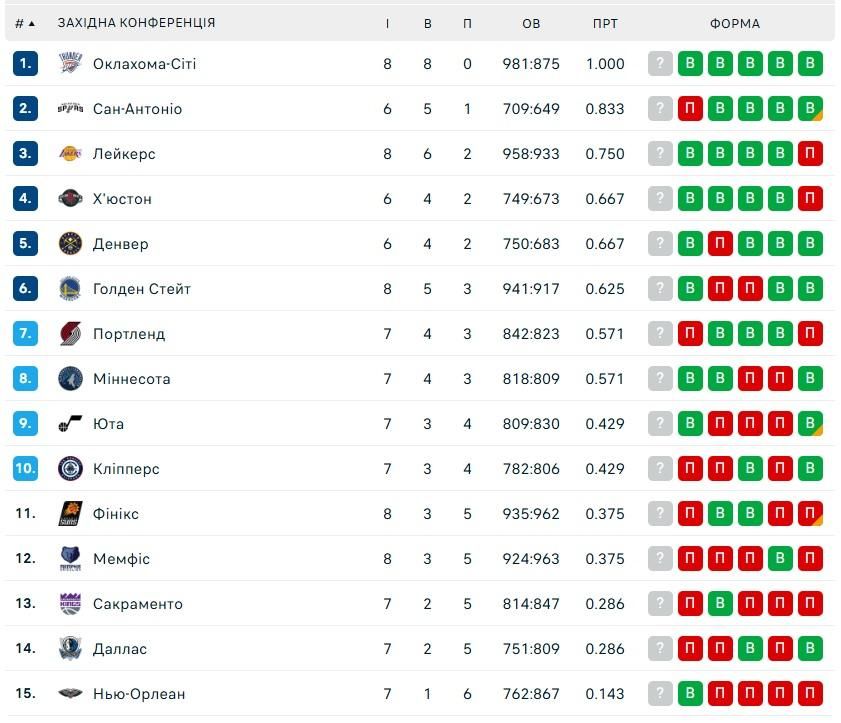Click the San Antonio Spurs logo
This screenshot has width=841, height=723.
tap(70, 108)
